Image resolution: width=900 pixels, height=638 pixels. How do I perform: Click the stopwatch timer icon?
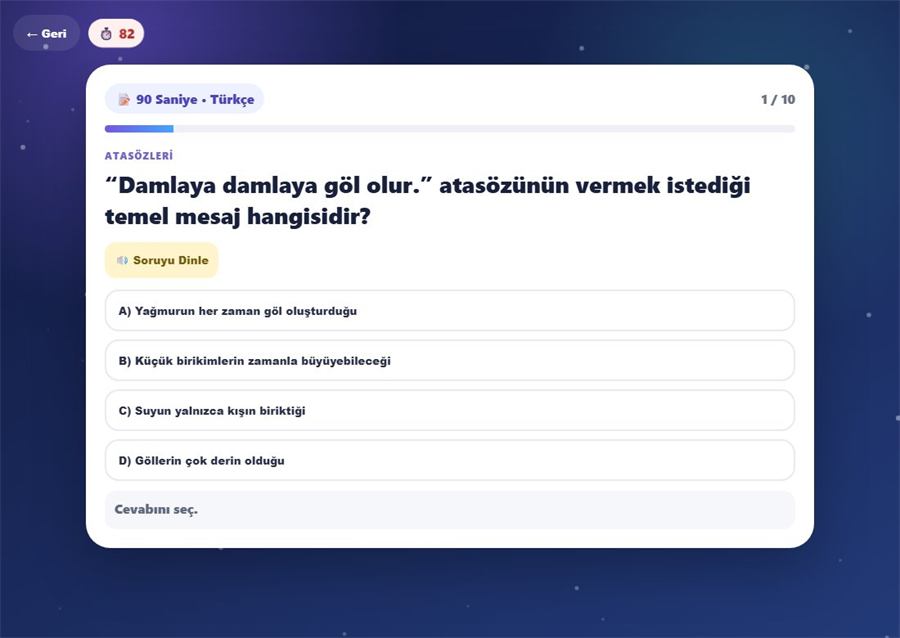click(106, 34)
